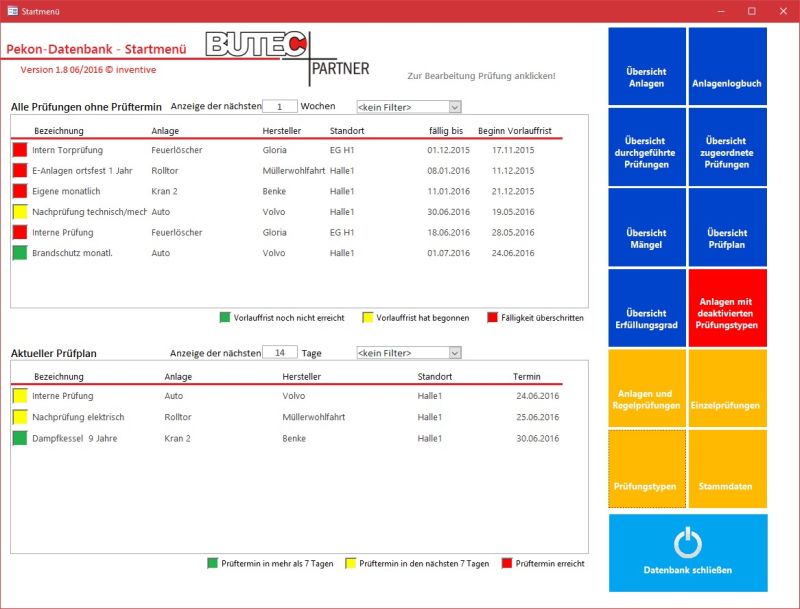Click Benke in Dampfkessel row
The height and width of the screenshot is (609, 800).
(294, 438)
